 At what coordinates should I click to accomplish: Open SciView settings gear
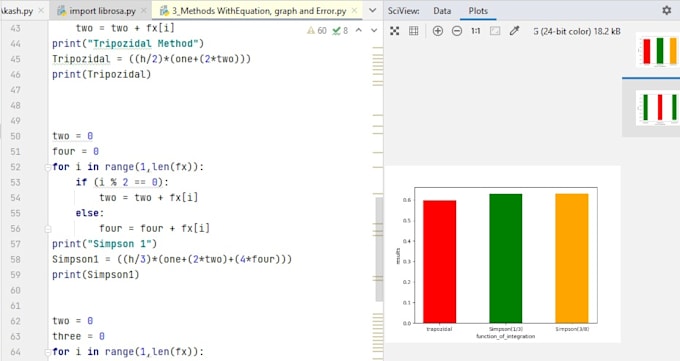(x=667, y=10)
